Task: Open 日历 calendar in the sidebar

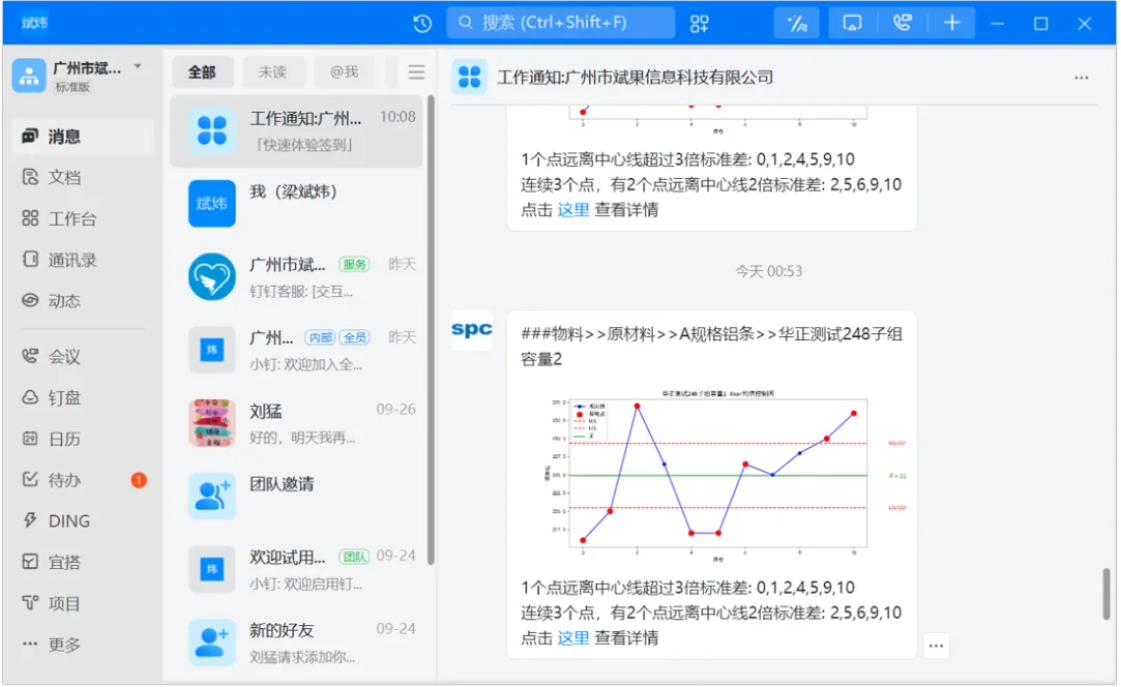Action: [x=64, y=439]
